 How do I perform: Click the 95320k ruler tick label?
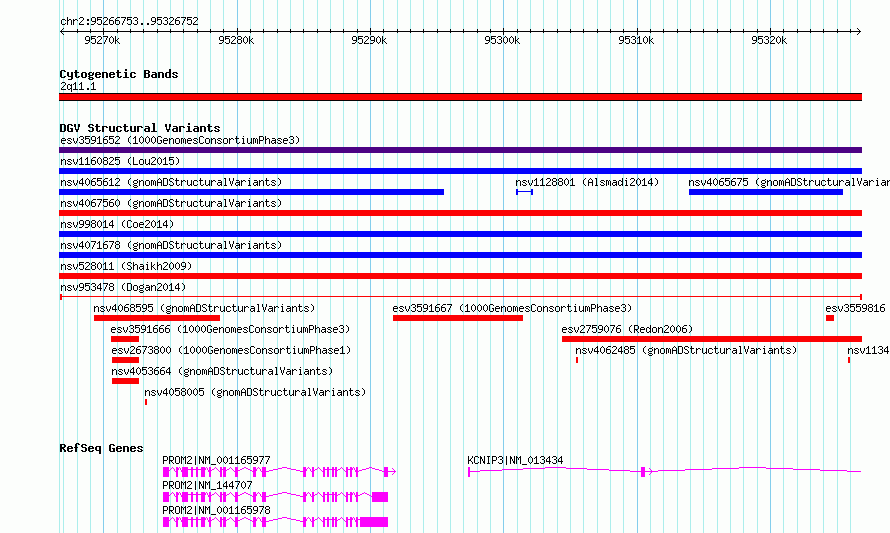coord(769,40)
